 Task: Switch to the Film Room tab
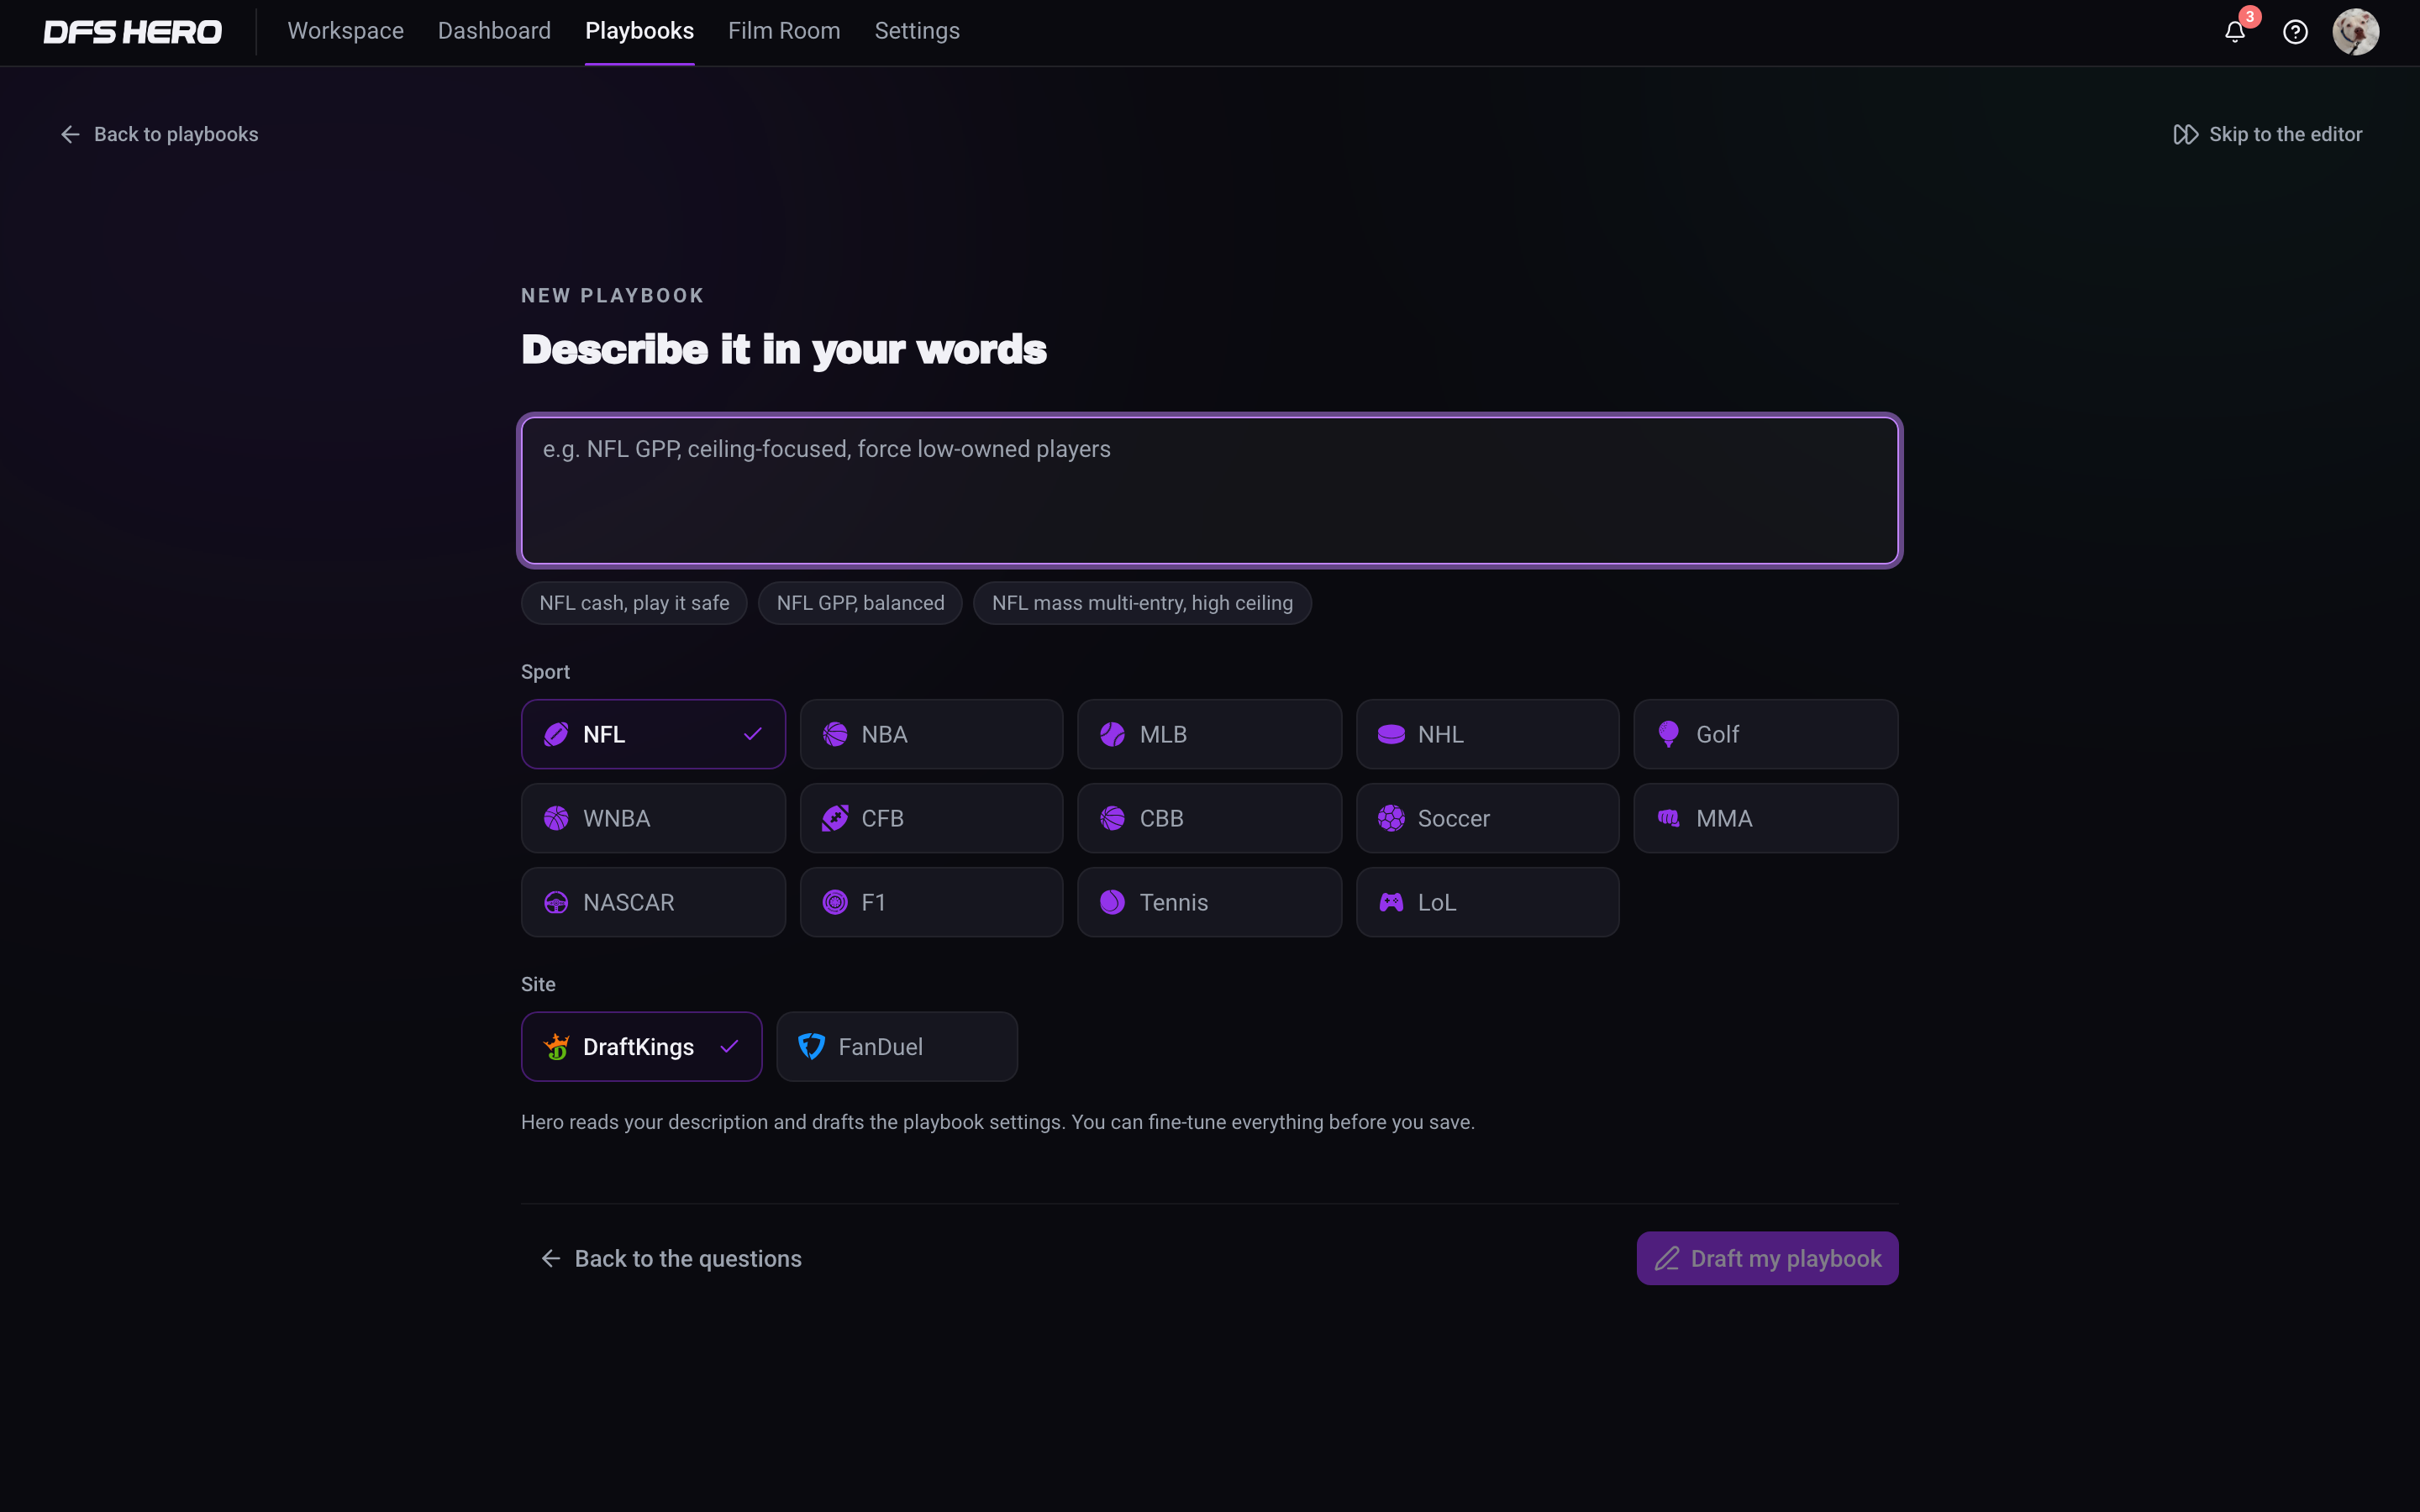coord(784,31)
